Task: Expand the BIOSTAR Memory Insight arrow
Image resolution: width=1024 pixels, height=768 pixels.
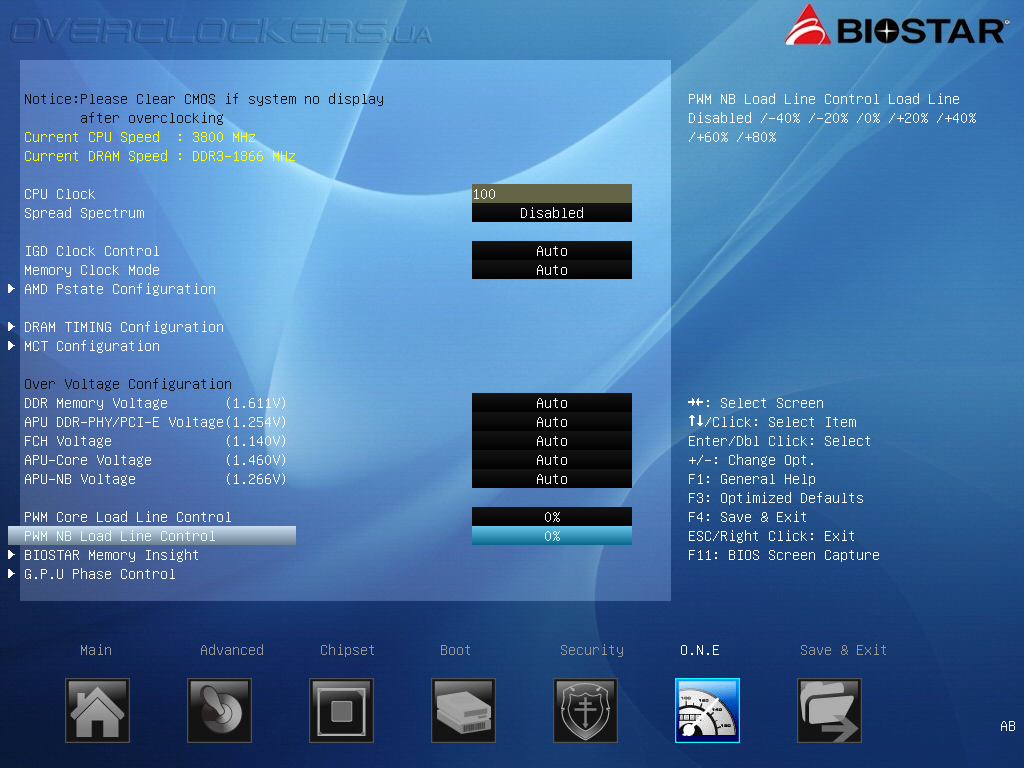Action: [x=11, y=554]
